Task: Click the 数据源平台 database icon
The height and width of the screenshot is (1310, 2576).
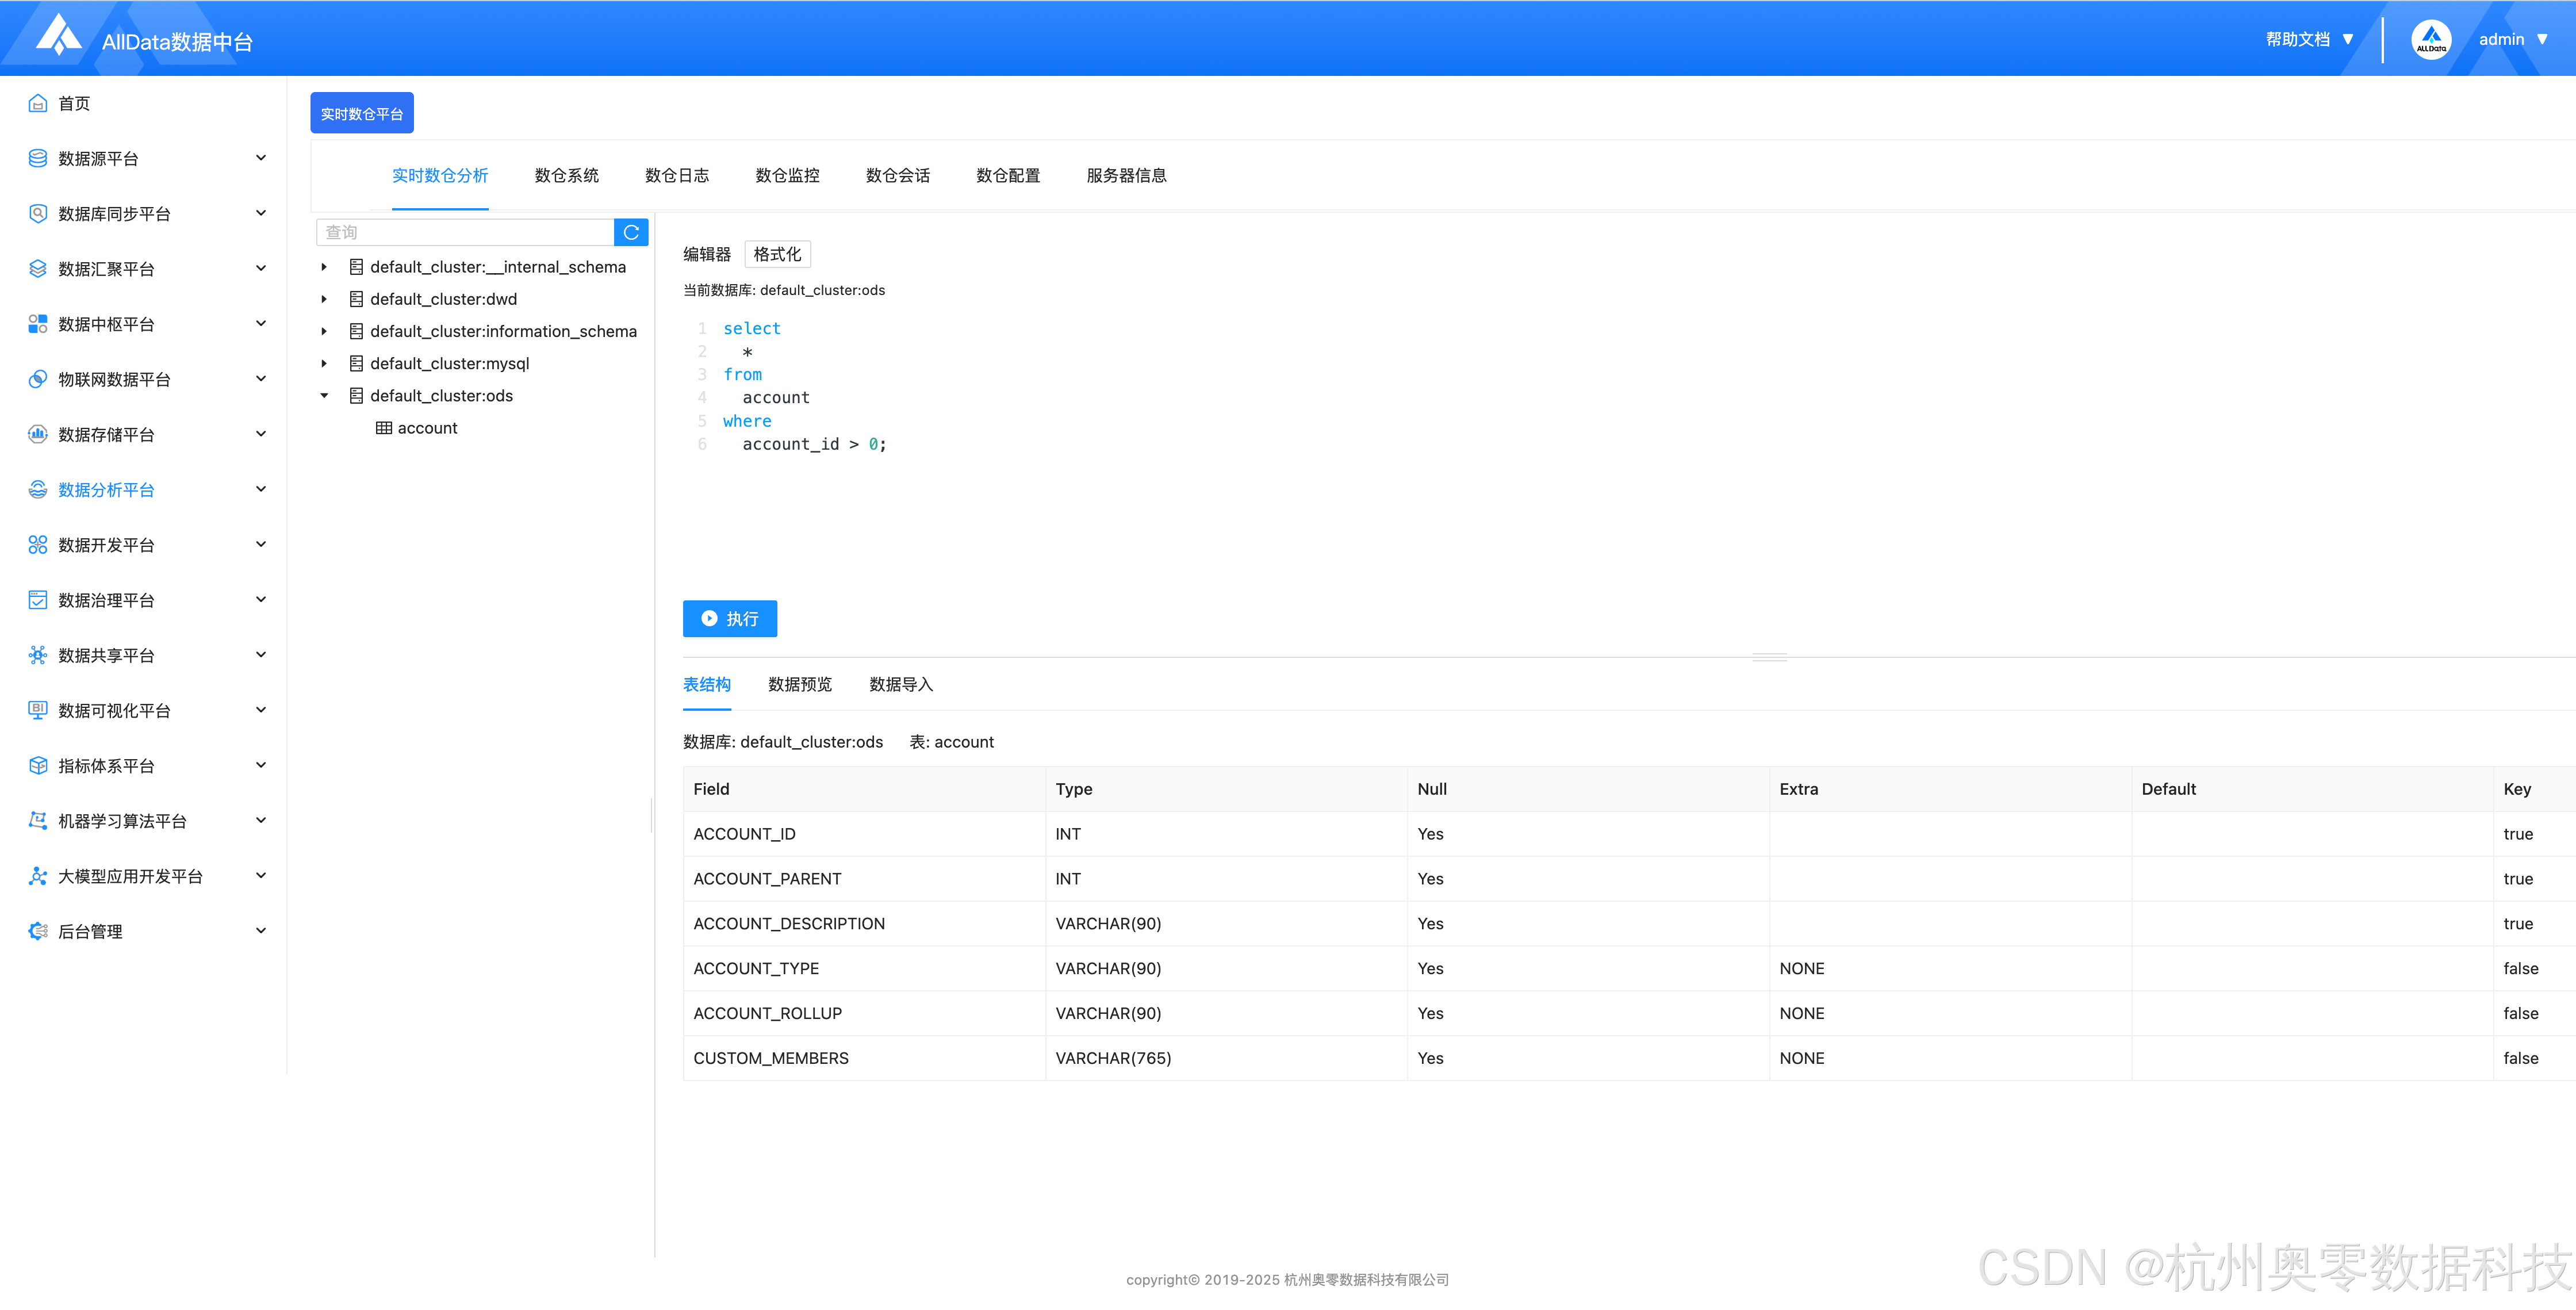Action: pos(38,158)
